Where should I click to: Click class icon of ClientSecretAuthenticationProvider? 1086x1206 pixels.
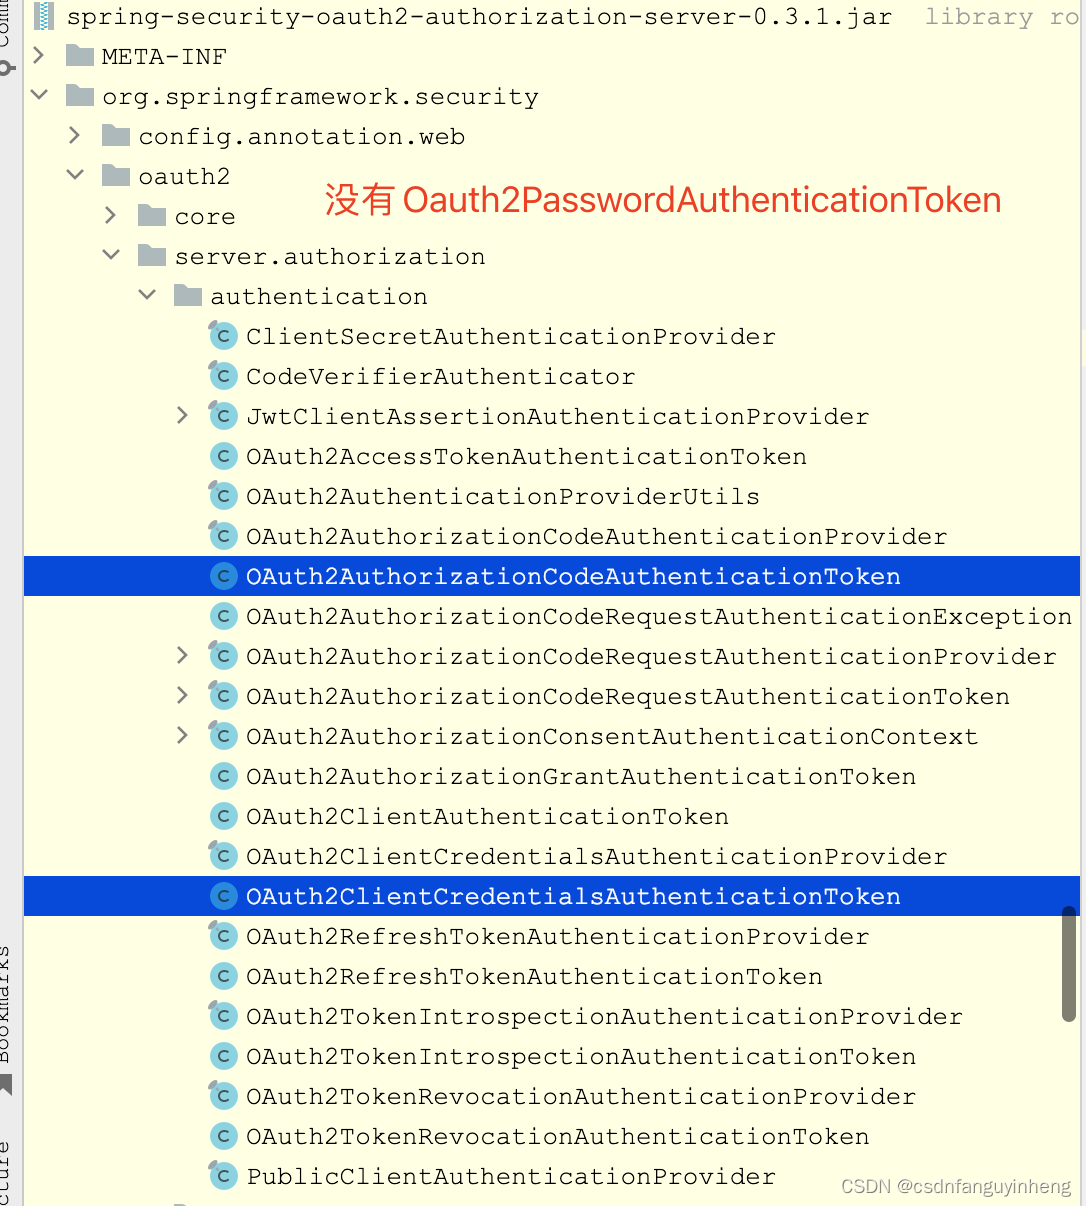click(x=223, y=336)
